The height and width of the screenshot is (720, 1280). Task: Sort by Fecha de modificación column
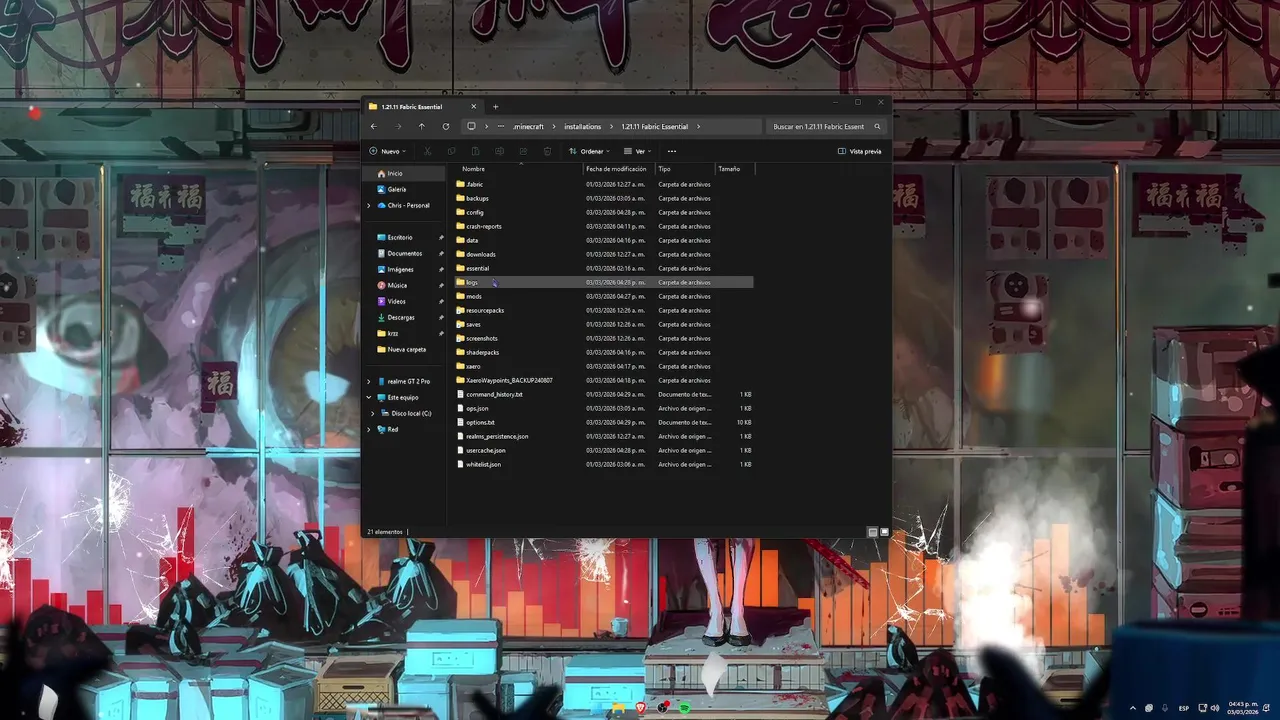(618, 169)
